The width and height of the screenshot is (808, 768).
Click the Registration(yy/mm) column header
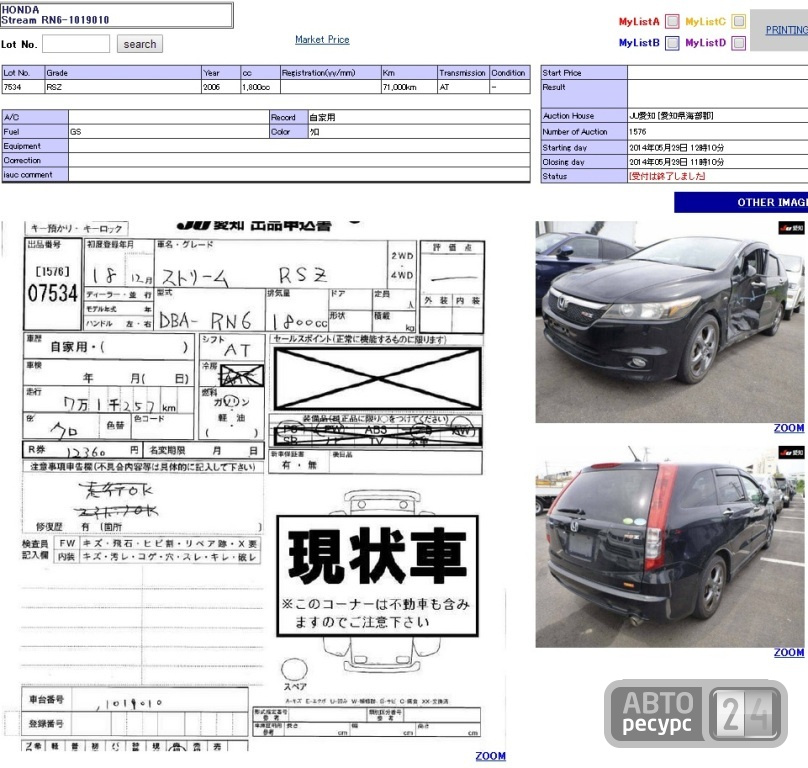[330, 73]
